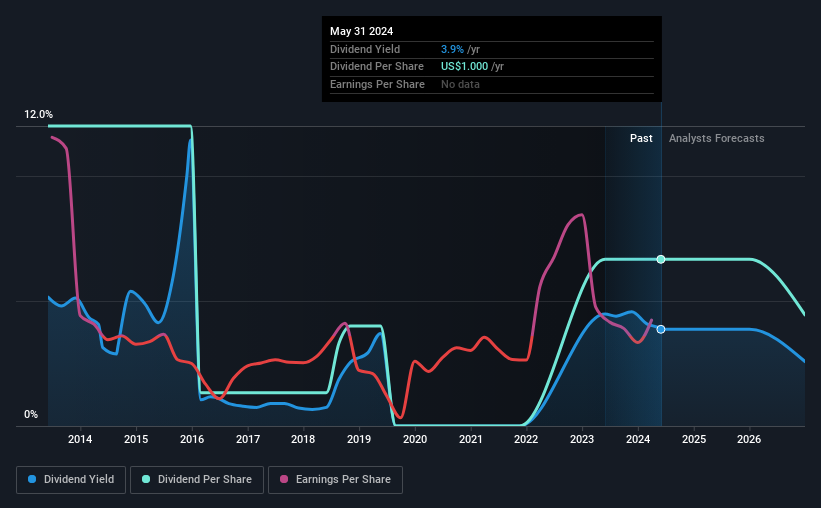
Task: Toggle the Earnings Per Share legend button
Action: (335, 479)
